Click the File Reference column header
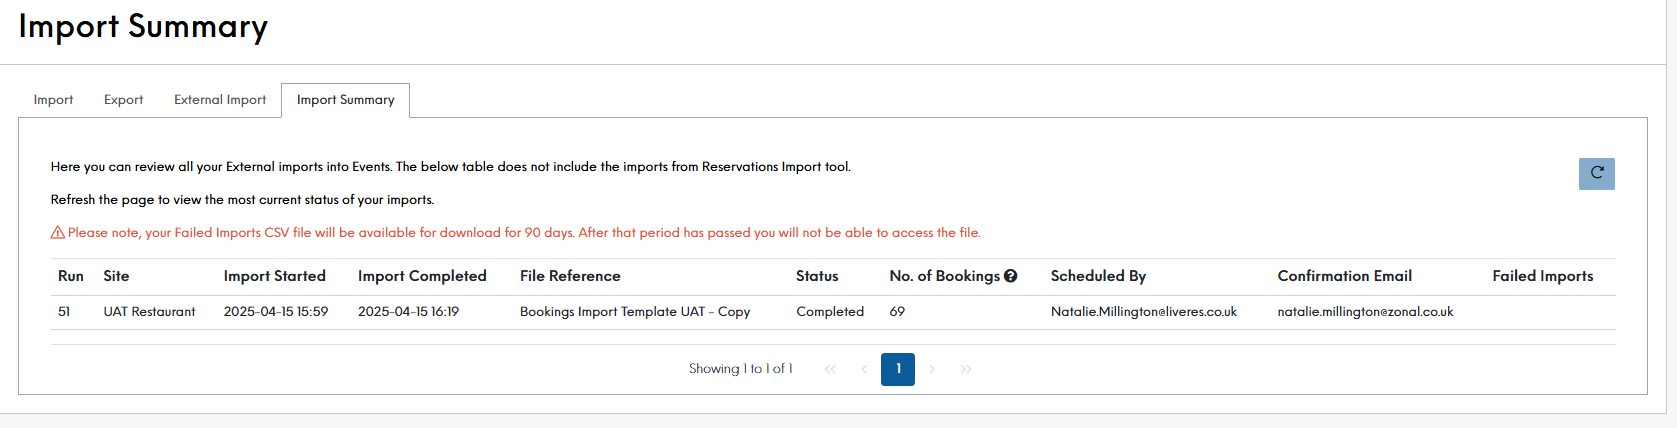The height and width of the screenshot is (428, 1677). (x=570, y=276)
